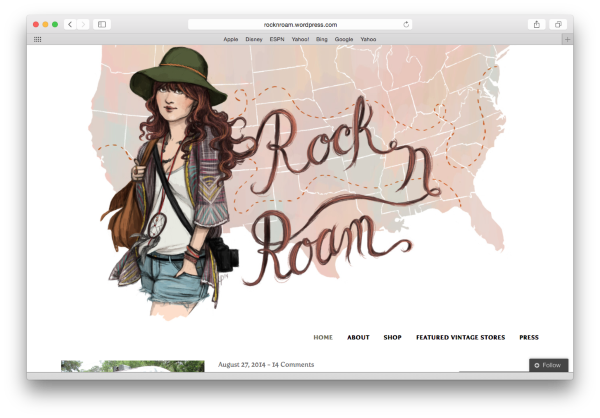600x418 pixels.
Task: Open the Apple bookmark in Favorites bar
Action: (x=231, y=39)
